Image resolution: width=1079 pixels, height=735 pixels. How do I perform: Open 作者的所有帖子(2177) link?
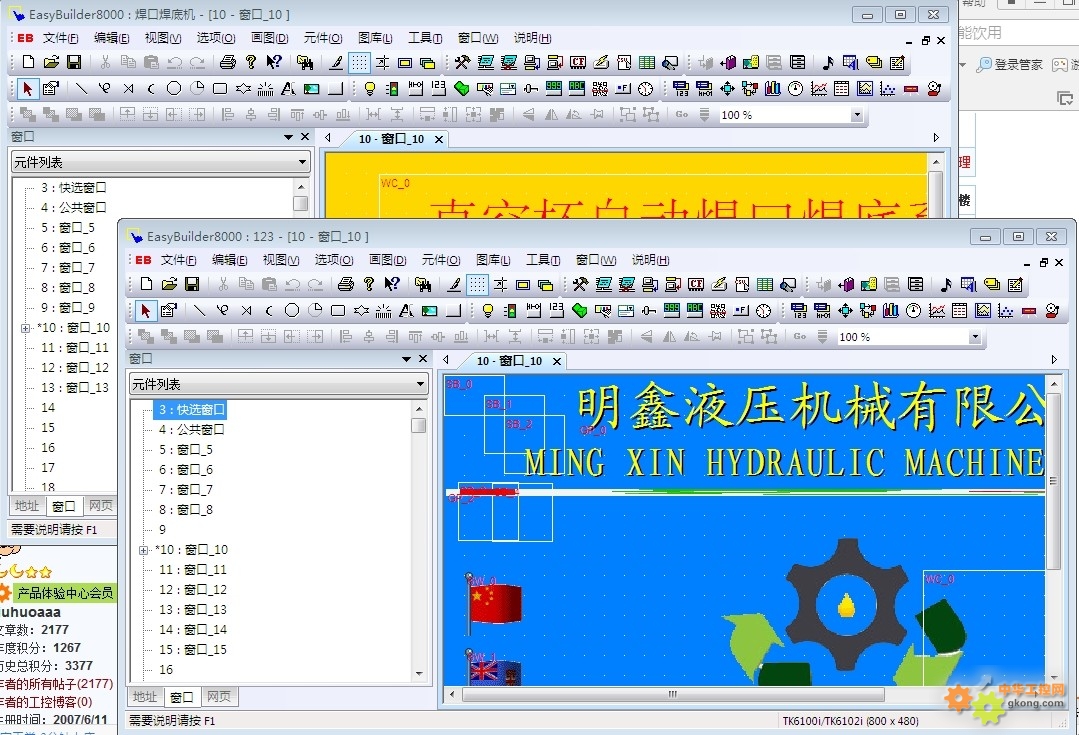coord(56,683)
